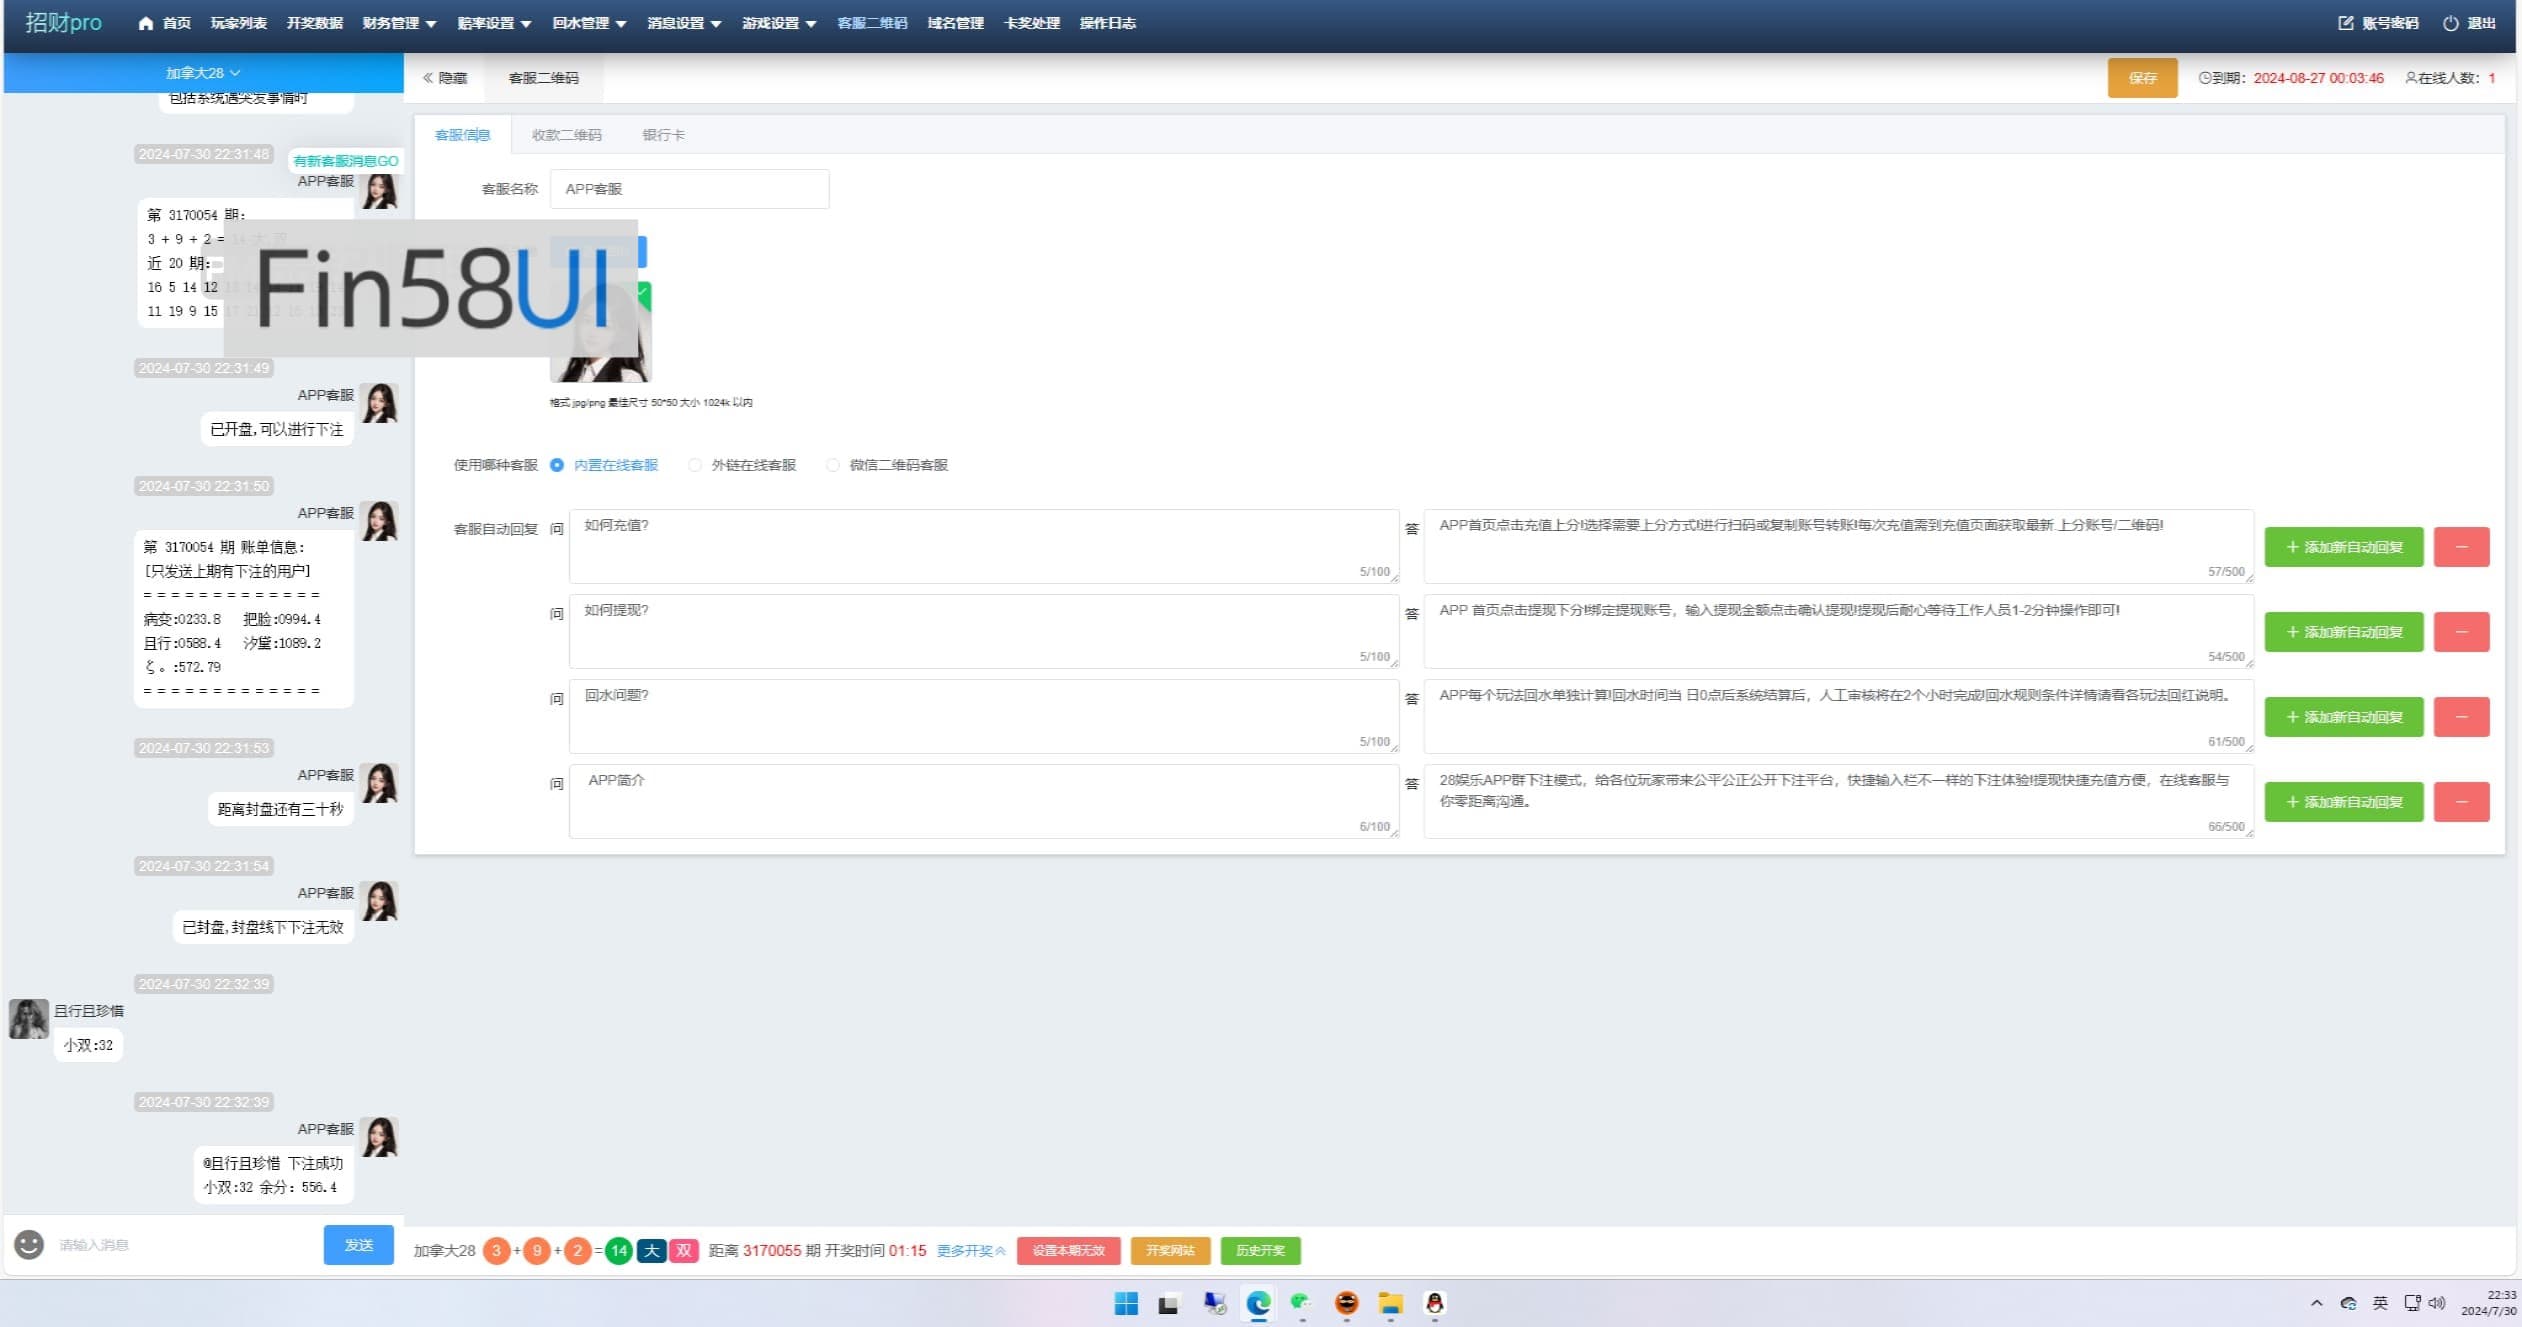
Task: Switch to the 收款二维码 tab
Action: [x=566, y=135]
